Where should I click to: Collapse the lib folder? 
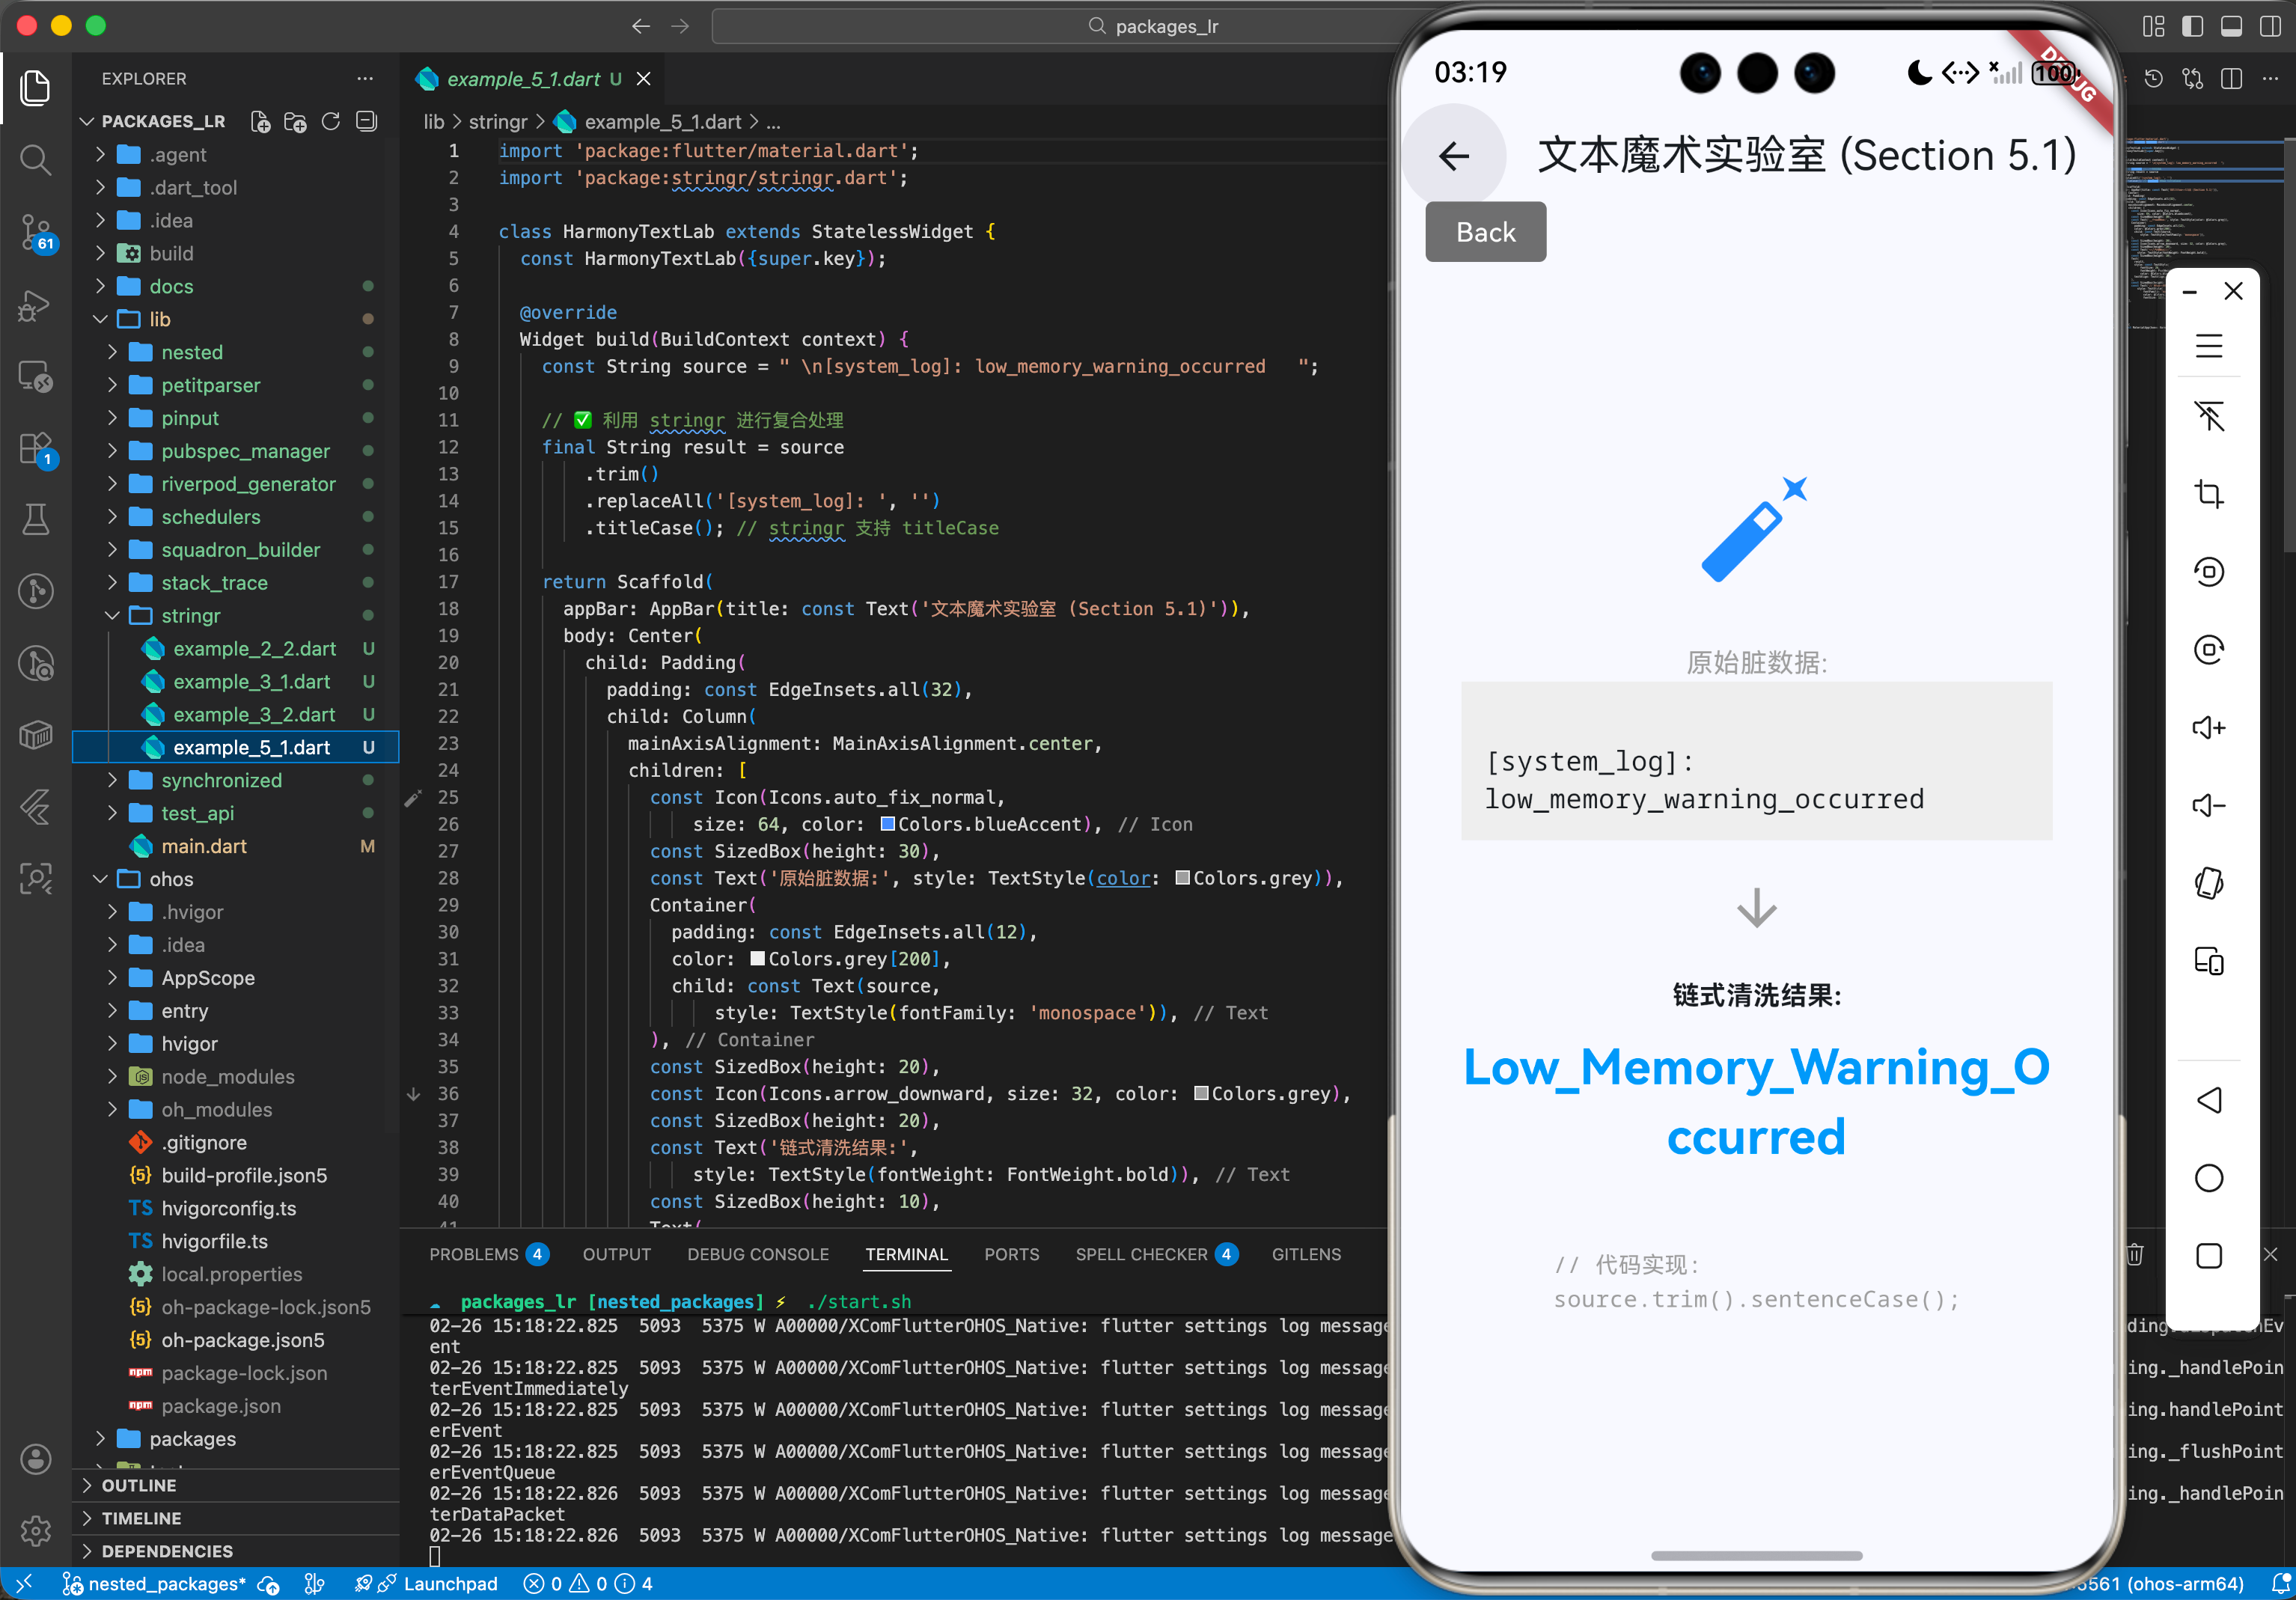pos(235,319)
